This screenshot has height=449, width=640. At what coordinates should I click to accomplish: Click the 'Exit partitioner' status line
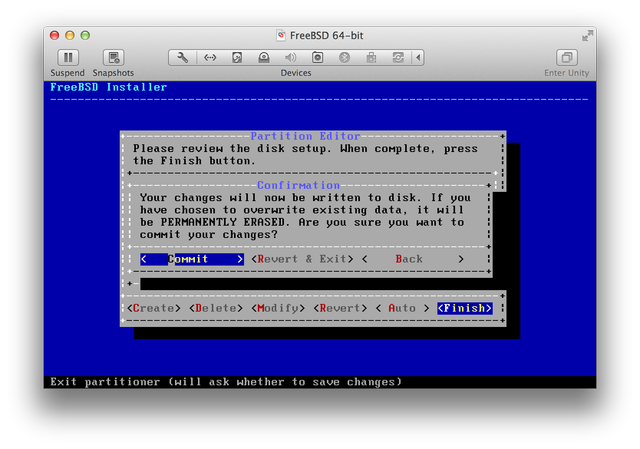pos(226,382)
